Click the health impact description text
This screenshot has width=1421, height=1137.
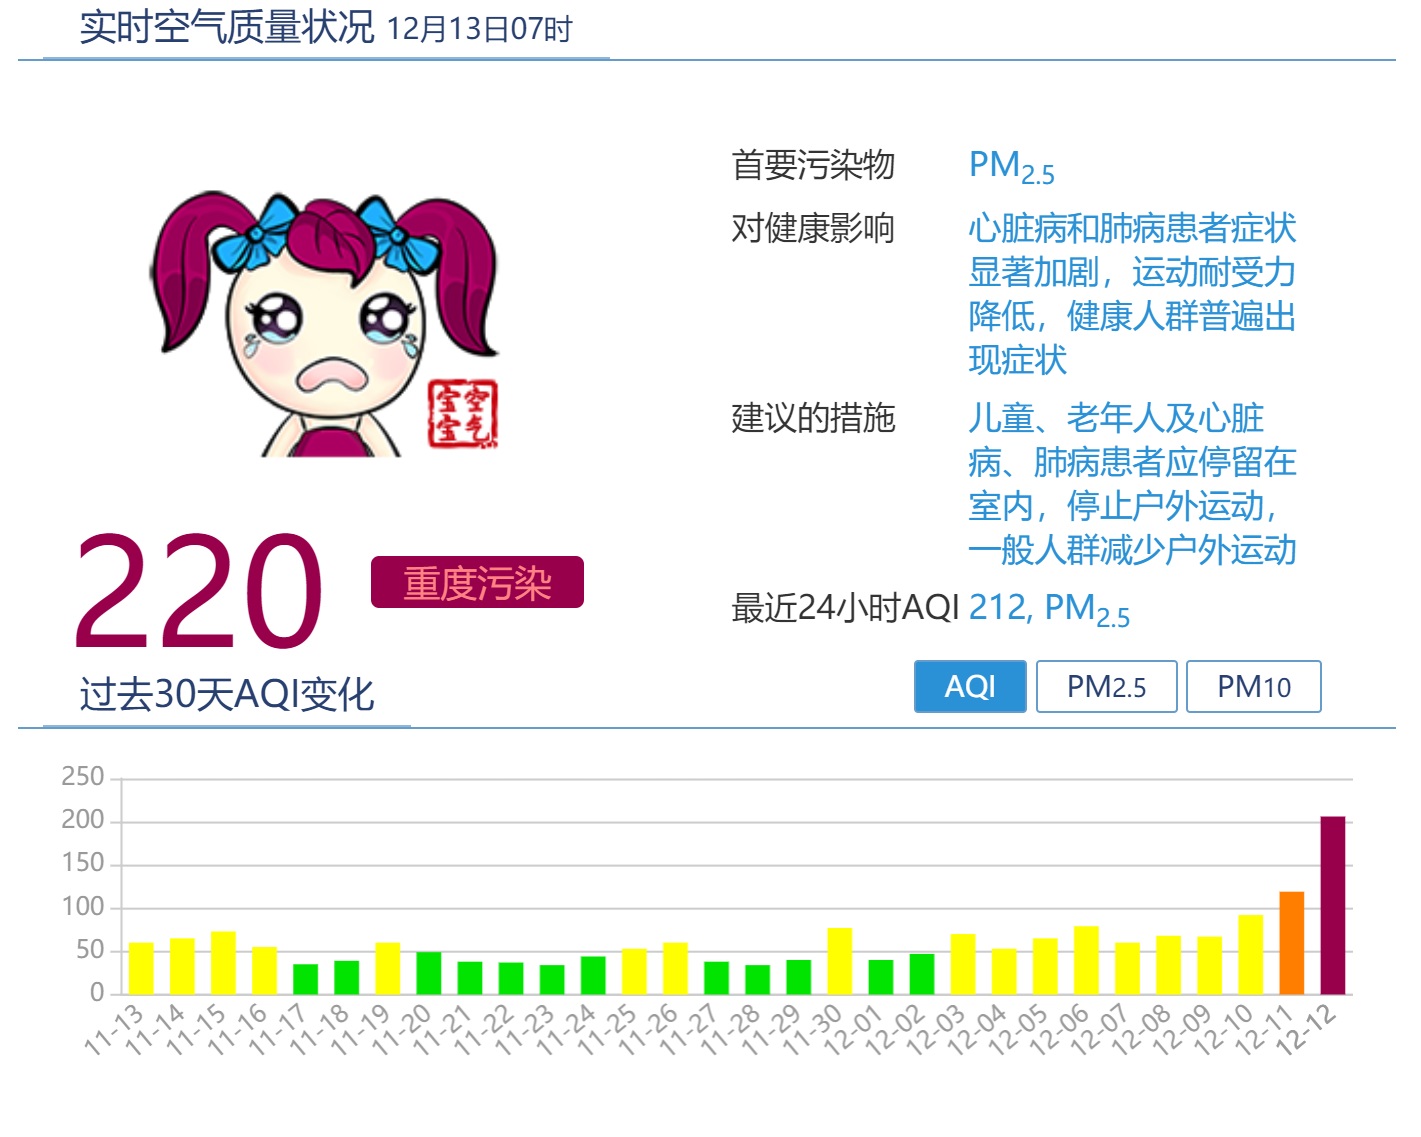(1131, 293)
